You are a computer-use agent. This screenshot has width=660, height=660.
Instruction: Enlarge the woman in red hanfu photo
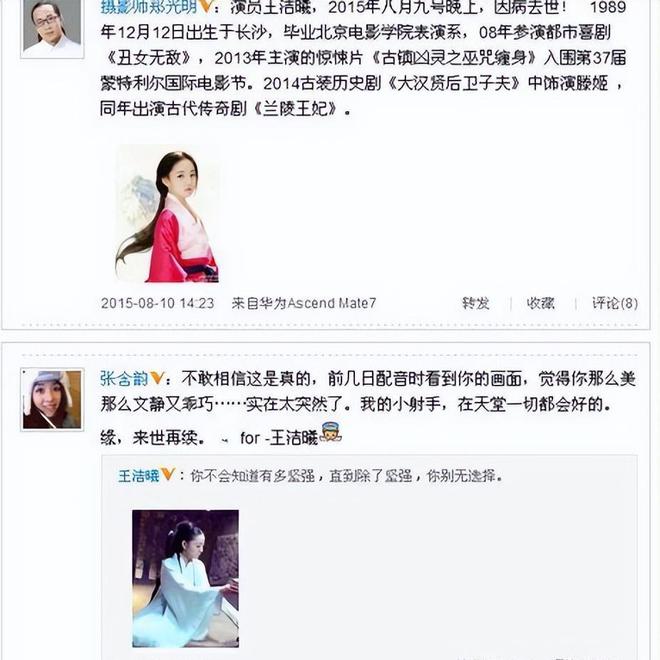coord(167,213)
